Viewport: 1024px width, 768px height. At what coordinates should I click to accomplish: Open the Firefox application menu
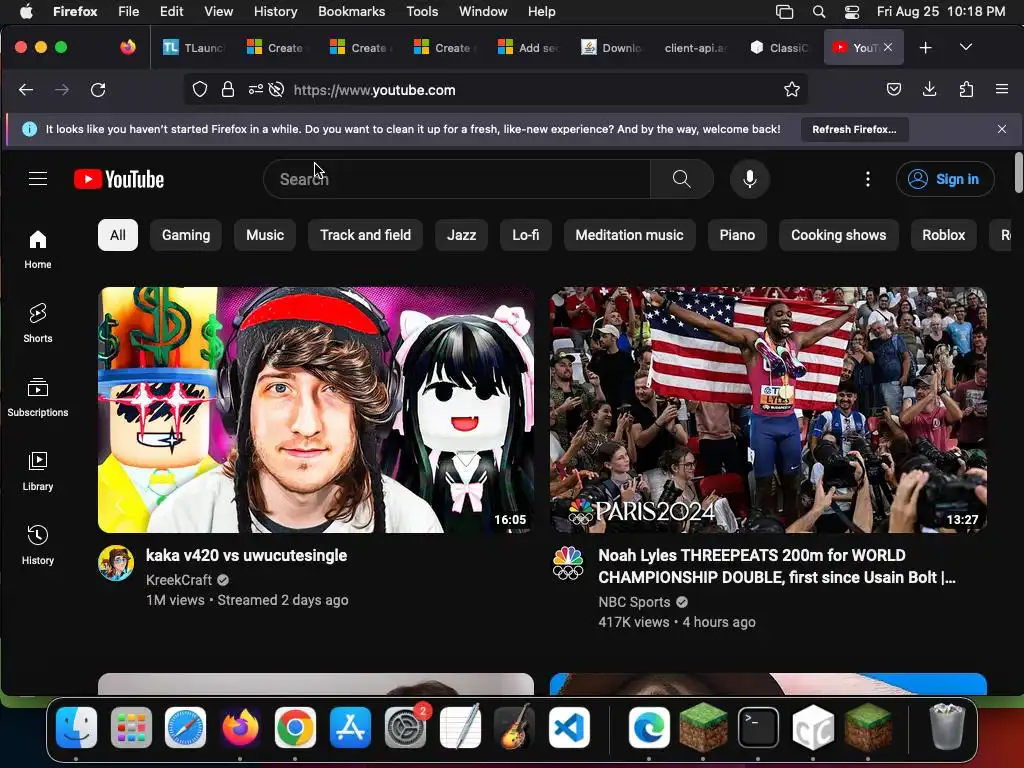coord(1002,89)
